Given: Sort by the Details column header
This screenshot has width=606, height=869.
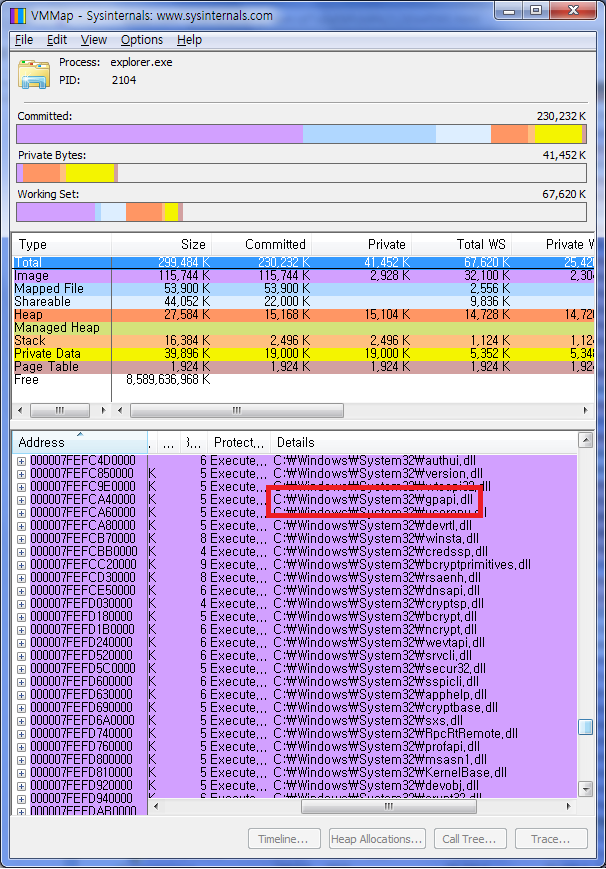Looking at the screenshot, I should pyautogui.click(x=424, y=442).
